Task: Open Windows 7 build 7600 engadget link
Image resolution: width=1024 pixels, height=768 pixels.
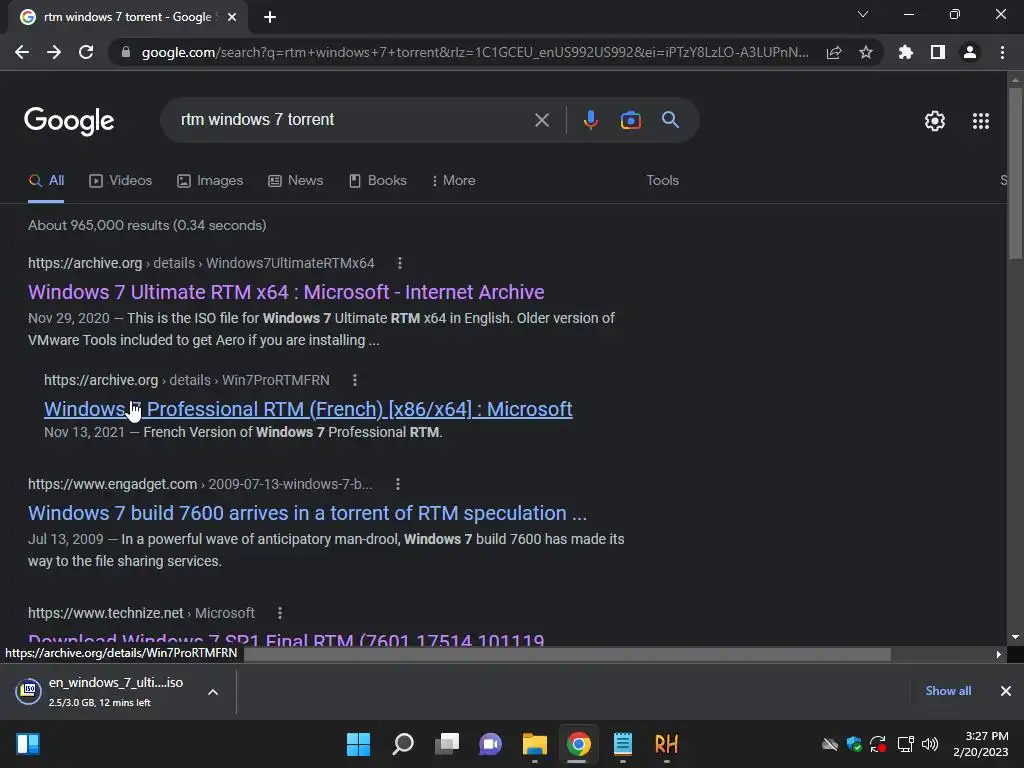Action: 308,513
